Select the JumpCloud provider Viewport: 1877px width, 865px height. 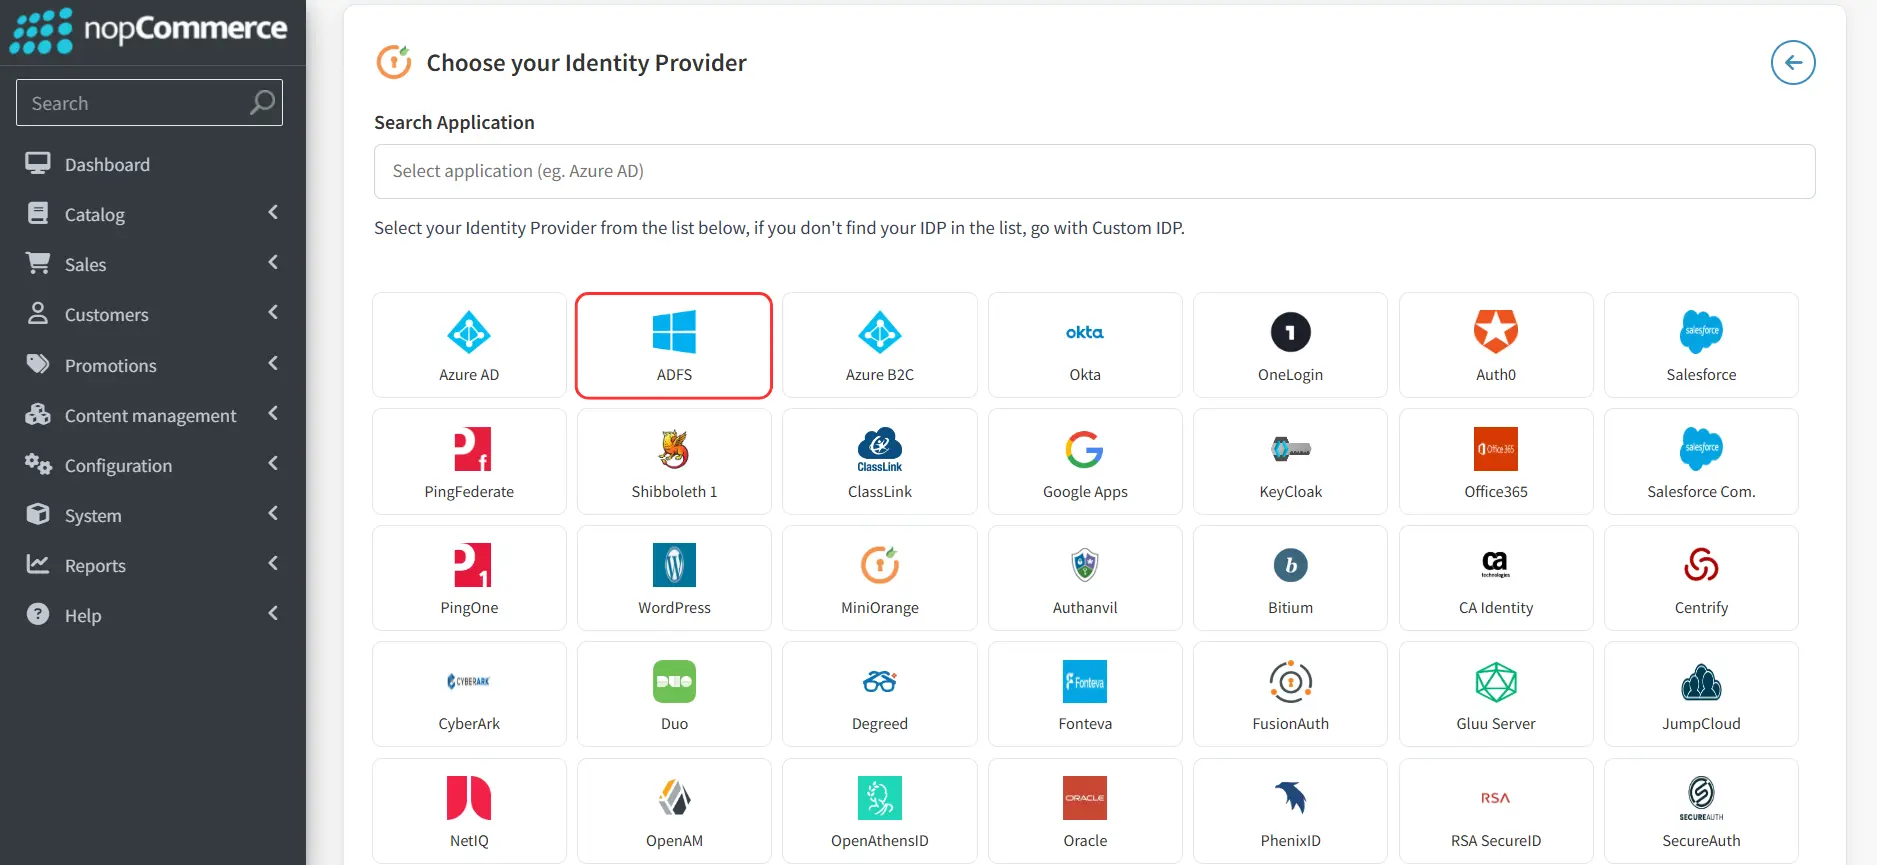[x=1701, y=693]
